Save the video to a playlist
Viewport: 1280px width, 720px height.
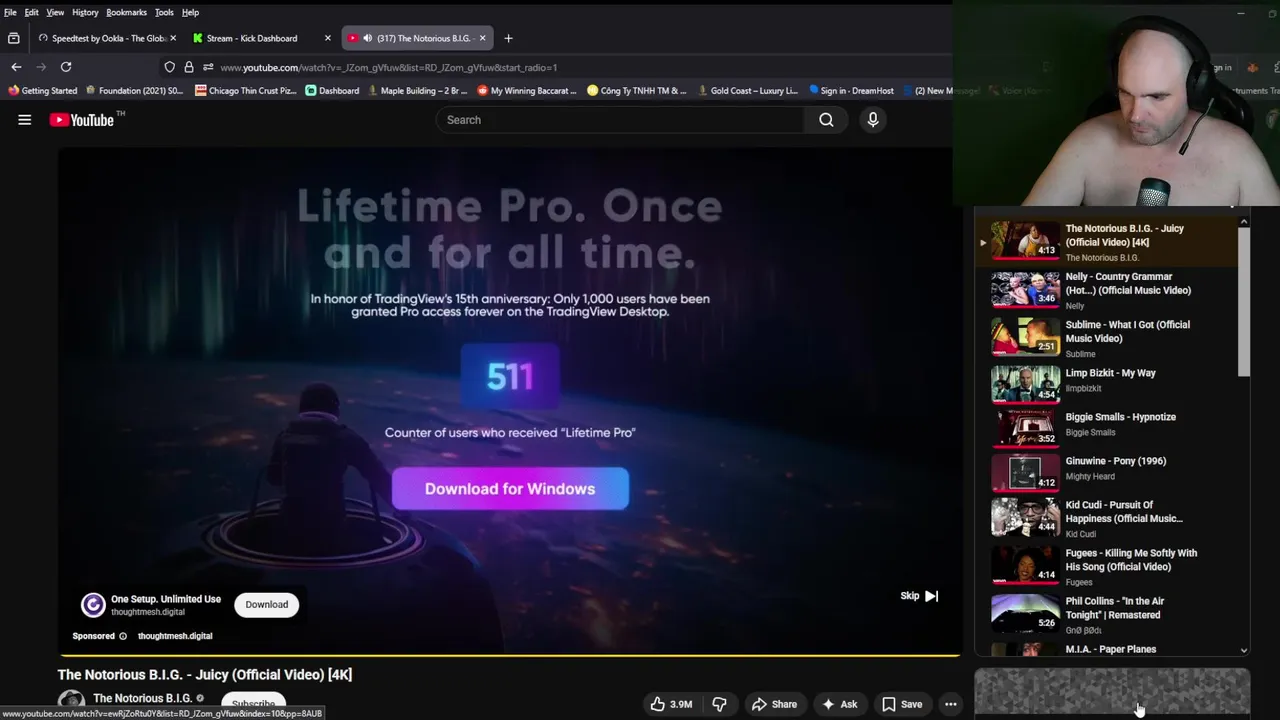(x=901, y=704)
